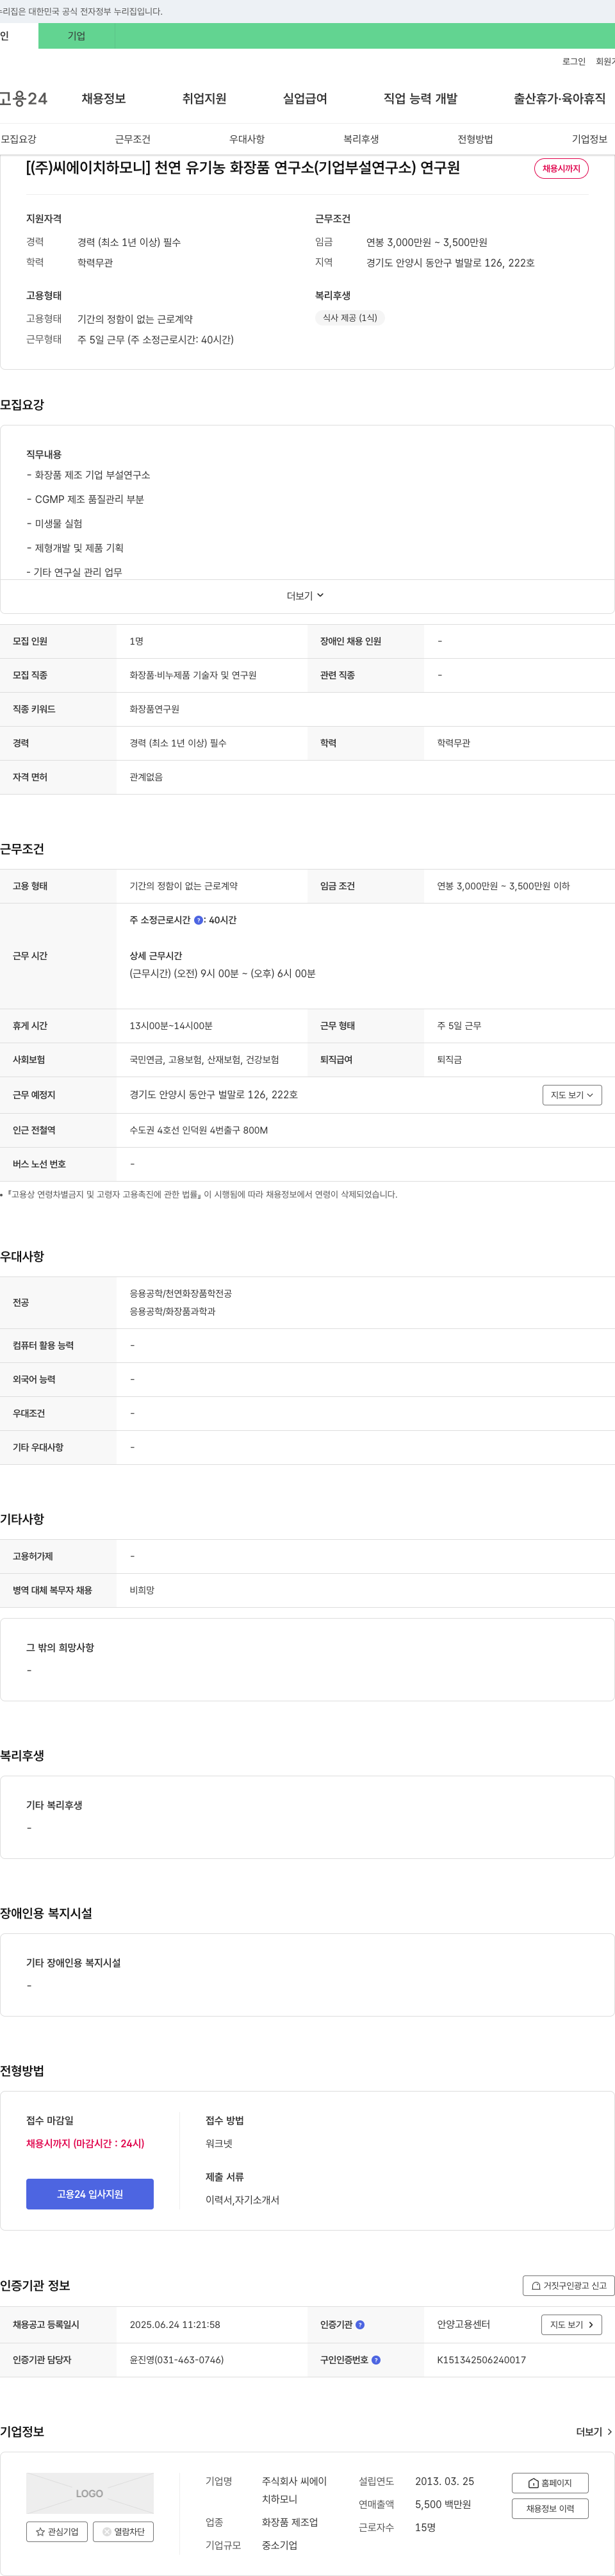Click the 주식회사 씨에이치하모니 company name

coord(295,2489)
